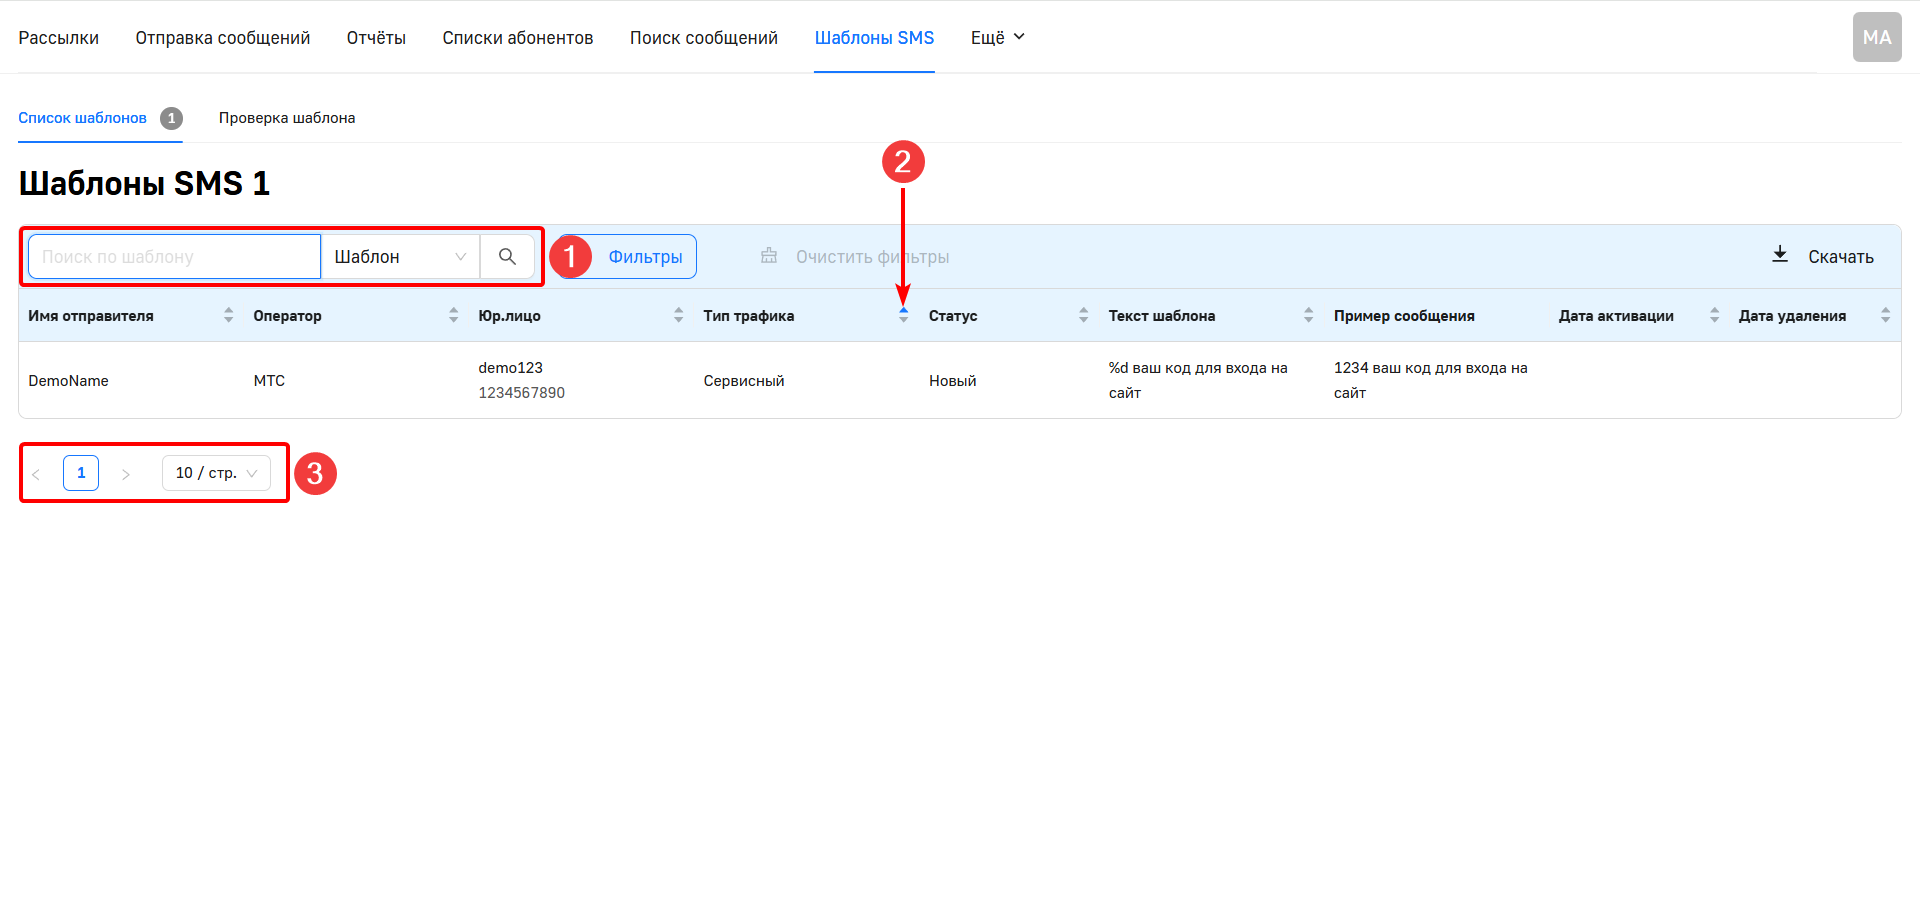Click the Скачать download link
The height and width of the screenshot is (912, 1920).
[x=1840, y=257]
